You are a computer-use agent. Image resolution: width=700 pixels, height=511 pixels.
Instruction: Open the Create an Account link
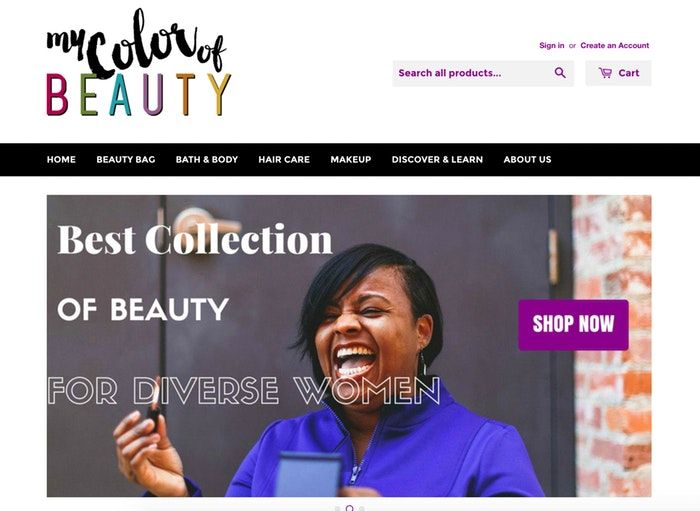coord(615,46)
